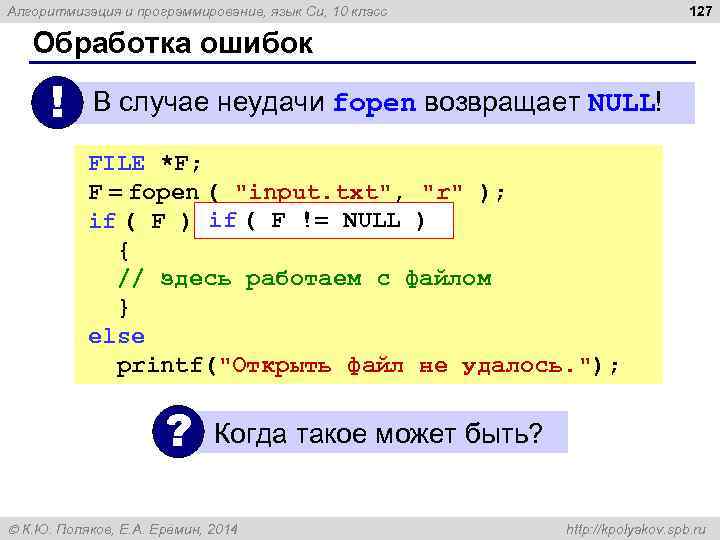Viewport: 720px width, 540px height.
Task: Click the "r" mode string in fopen
Action: [x=443, y=191]
